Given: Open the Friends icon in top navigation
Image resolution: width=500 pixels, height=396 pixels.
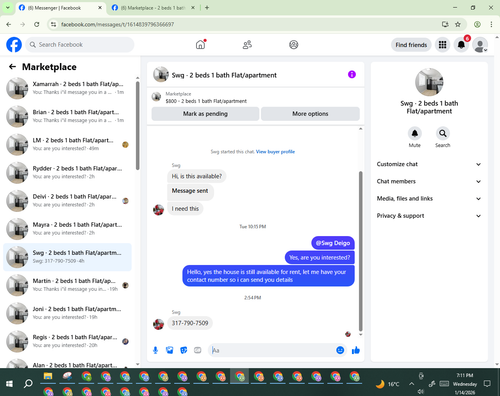Looking at the screenshot, I should click(x=247, y=45).
